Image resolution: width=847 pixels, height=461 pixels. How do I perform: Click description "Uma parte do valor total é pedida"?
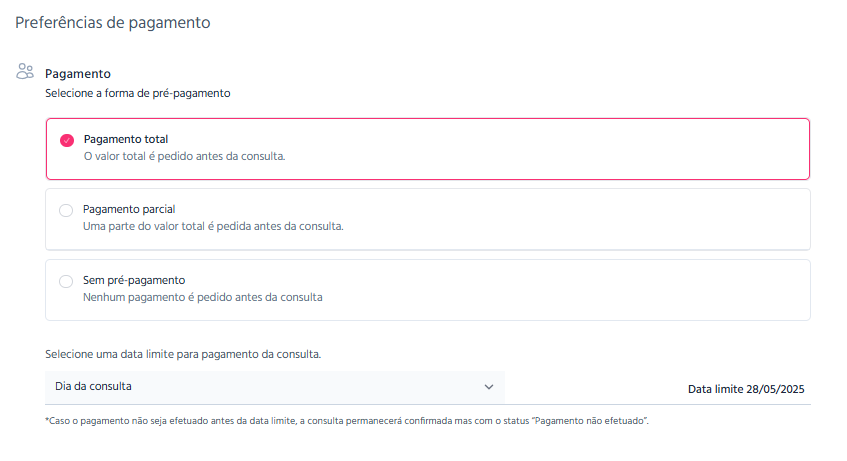coord(213,226)
